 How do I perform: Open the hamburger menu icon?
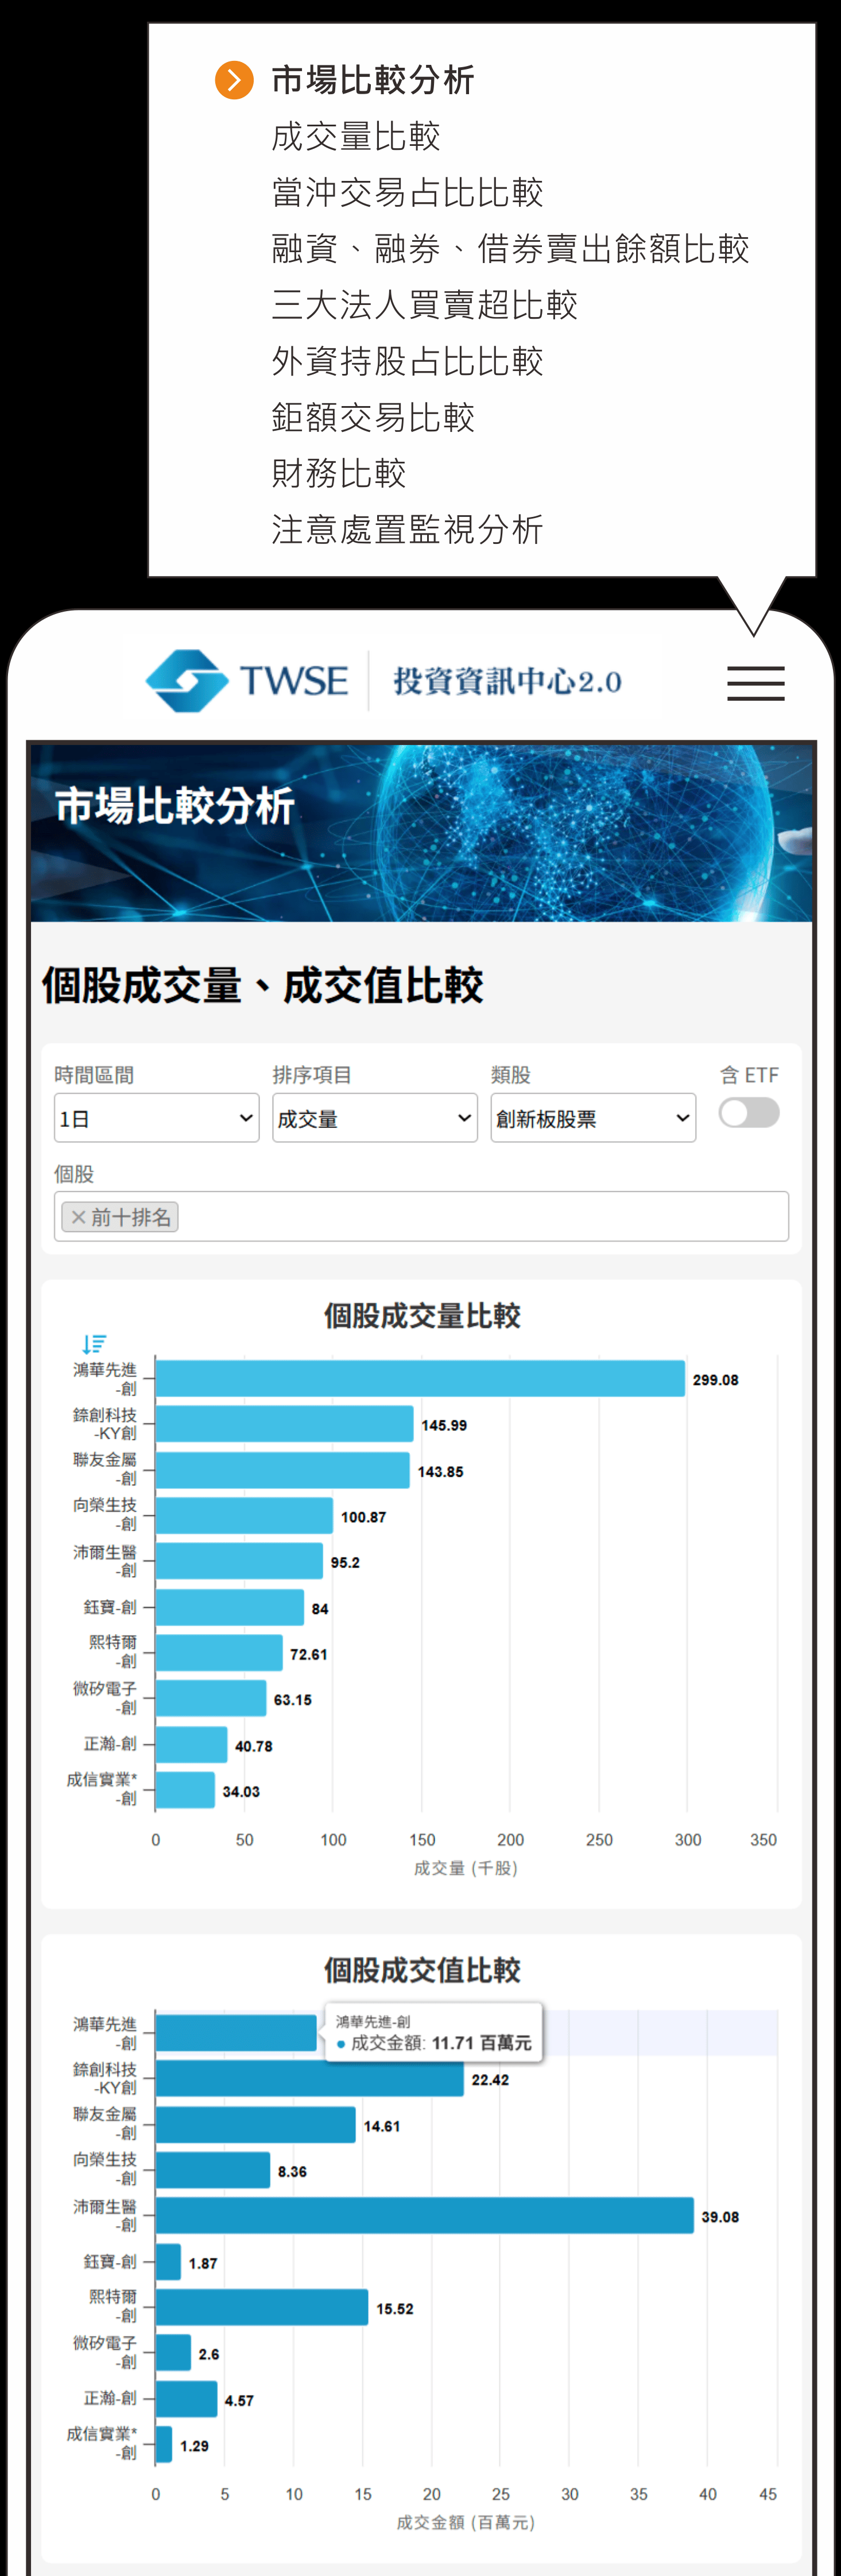(755, 683)
